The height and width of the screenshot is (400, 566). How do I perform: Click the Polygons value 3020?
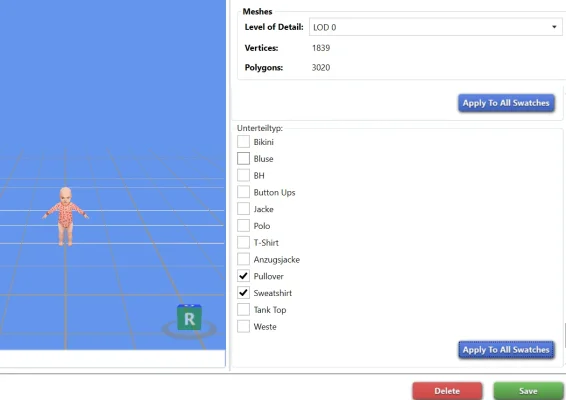point(321,68)
